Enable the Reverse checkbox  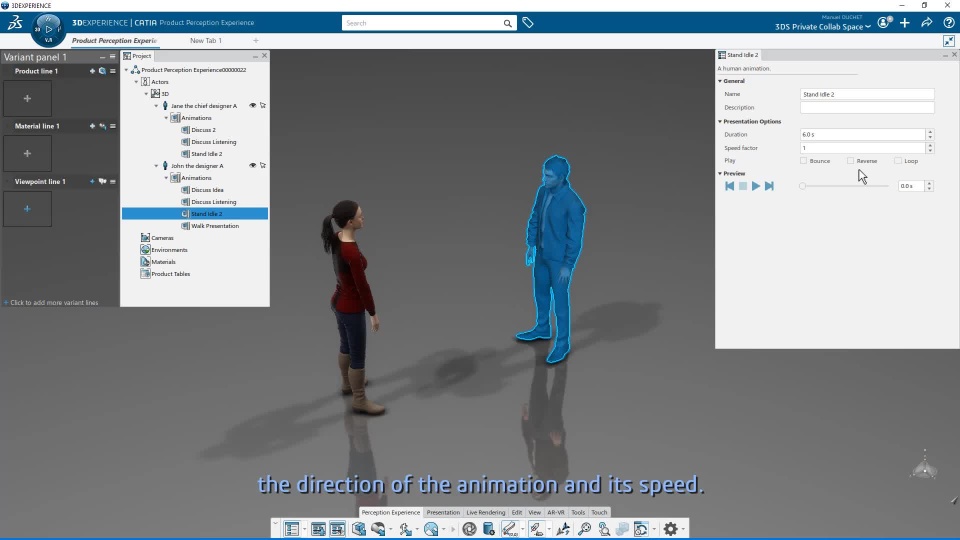[x=850, y=161]
